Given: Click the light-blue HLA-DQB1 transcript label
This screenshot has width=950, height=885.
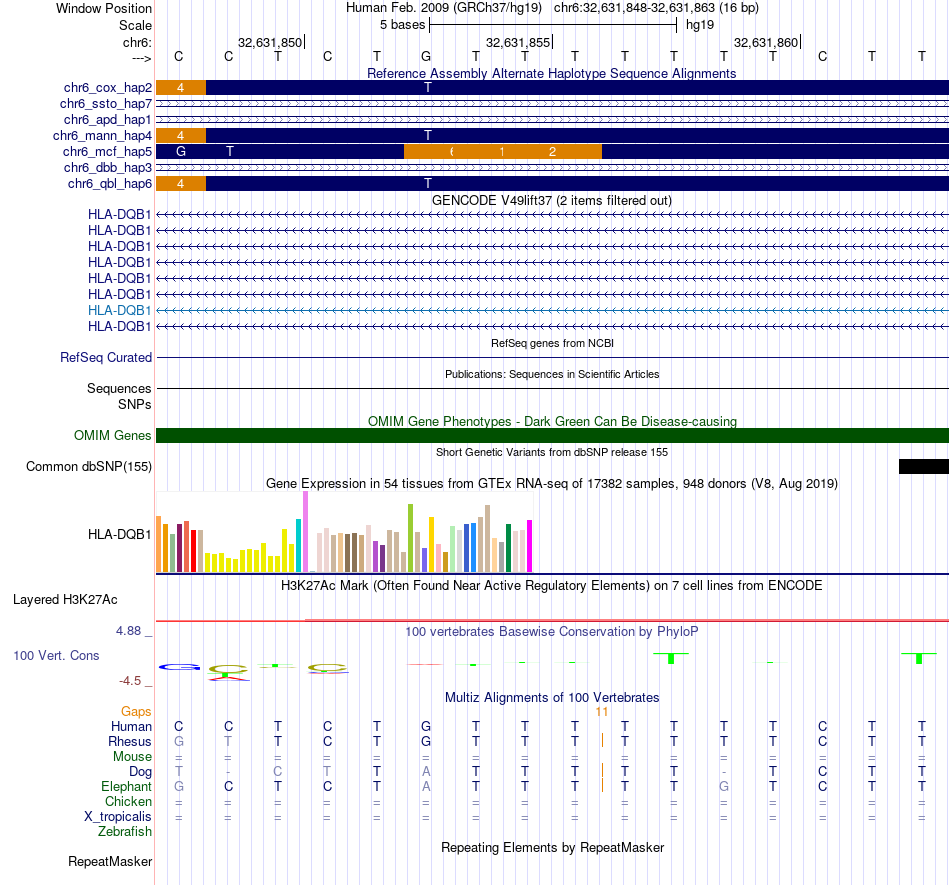Looking at the screenshot, I should (119, 311).
